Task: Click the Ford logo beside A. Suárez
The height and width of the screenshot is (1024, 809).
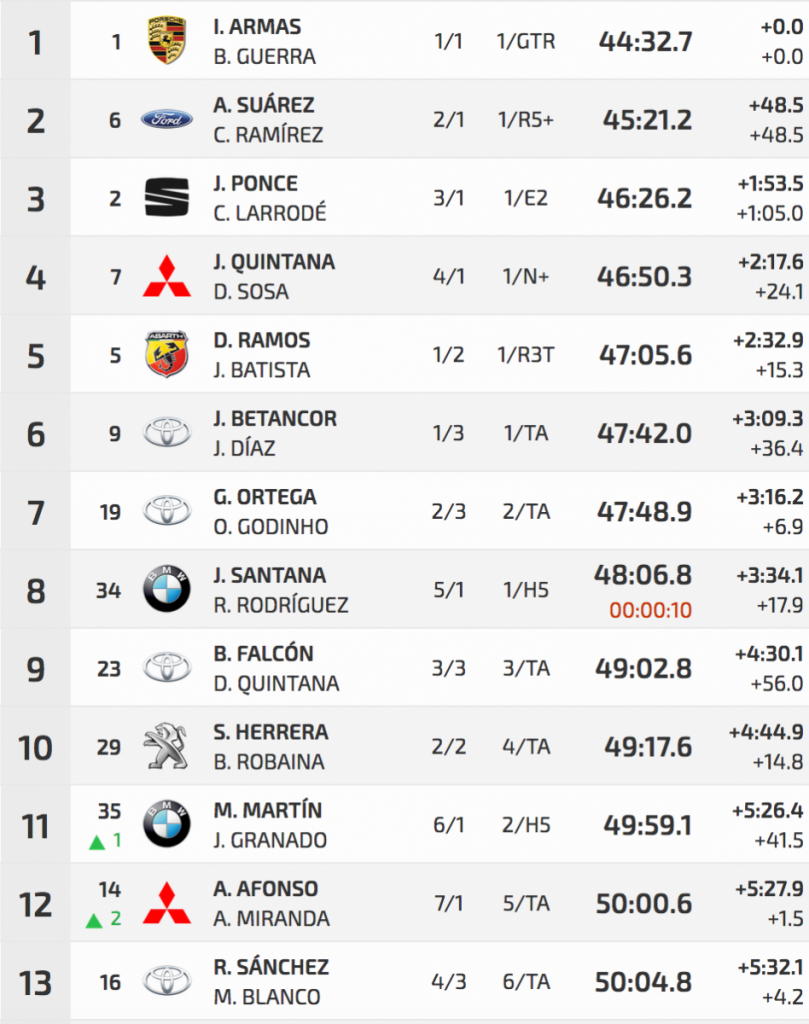Action: (167, 120)
